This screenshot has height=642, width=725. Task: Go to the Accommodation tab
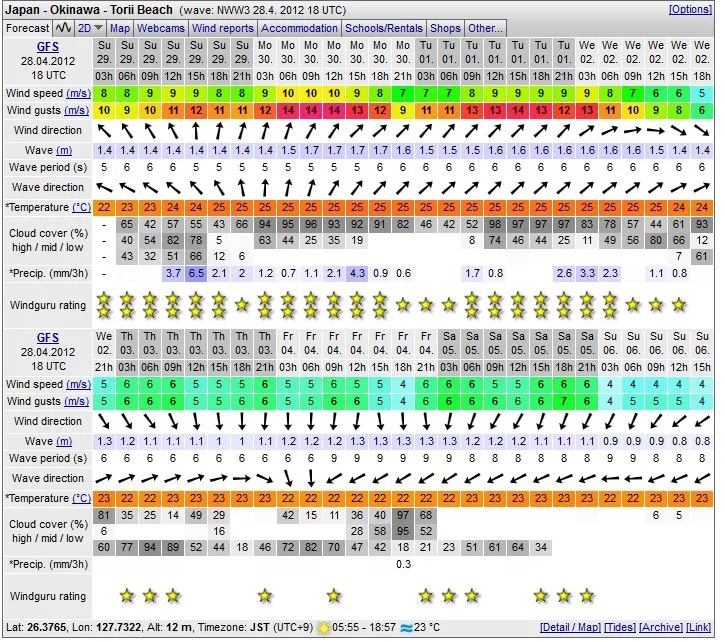(299, 28)
